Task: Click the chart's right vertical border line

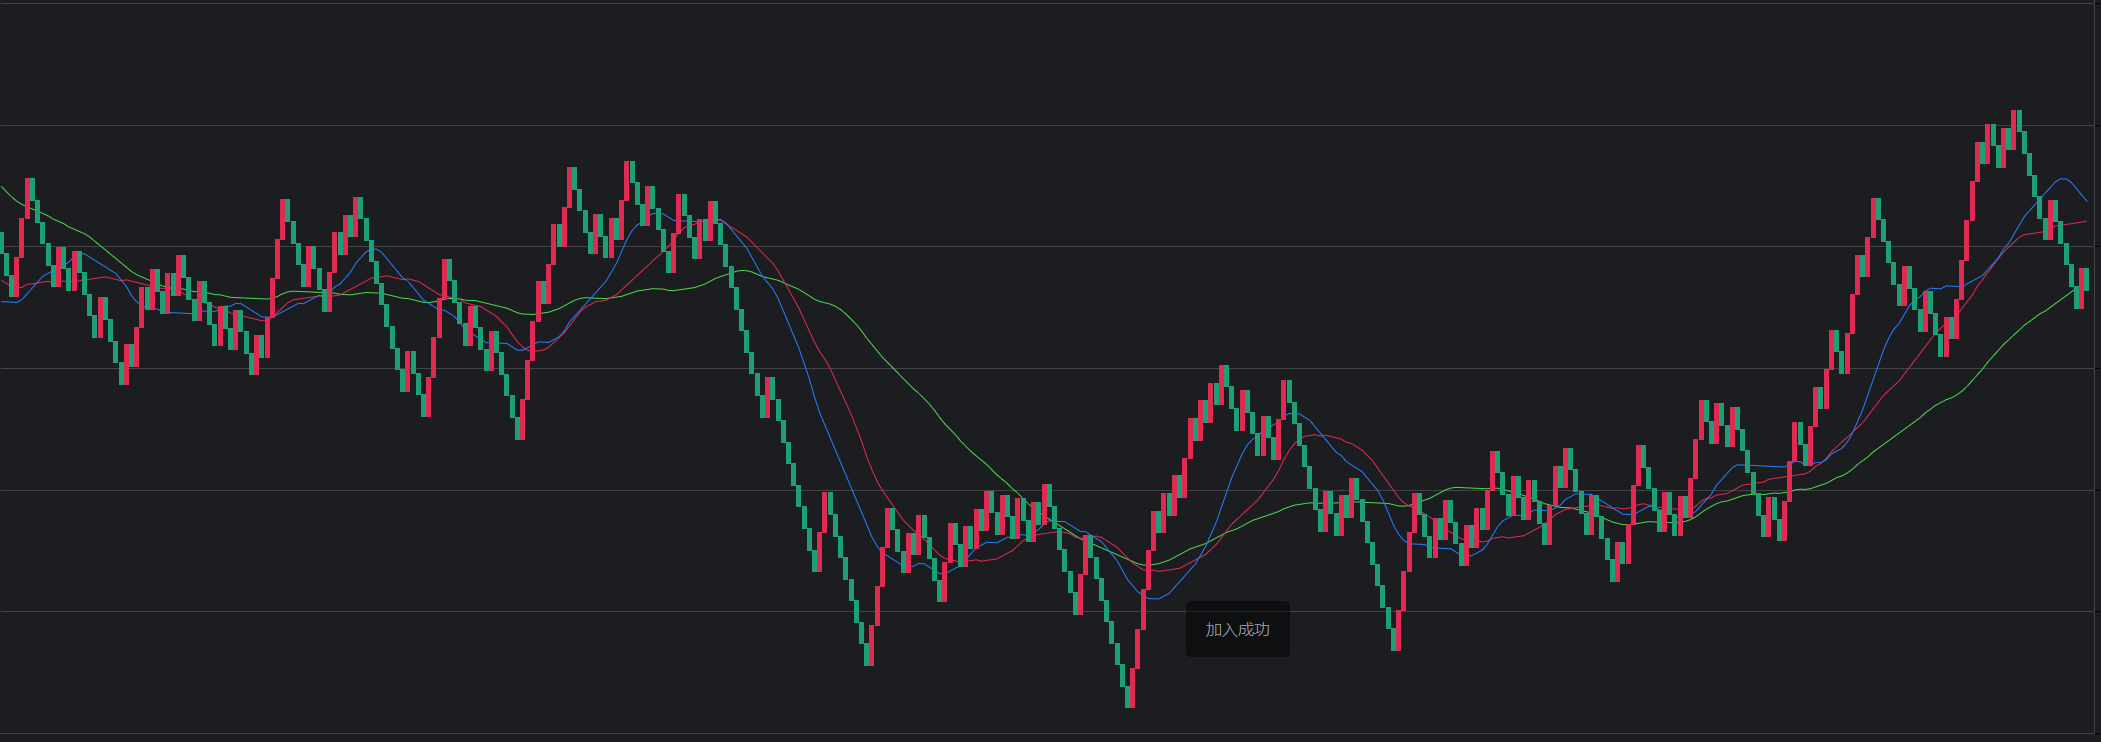Action: 2094,368
